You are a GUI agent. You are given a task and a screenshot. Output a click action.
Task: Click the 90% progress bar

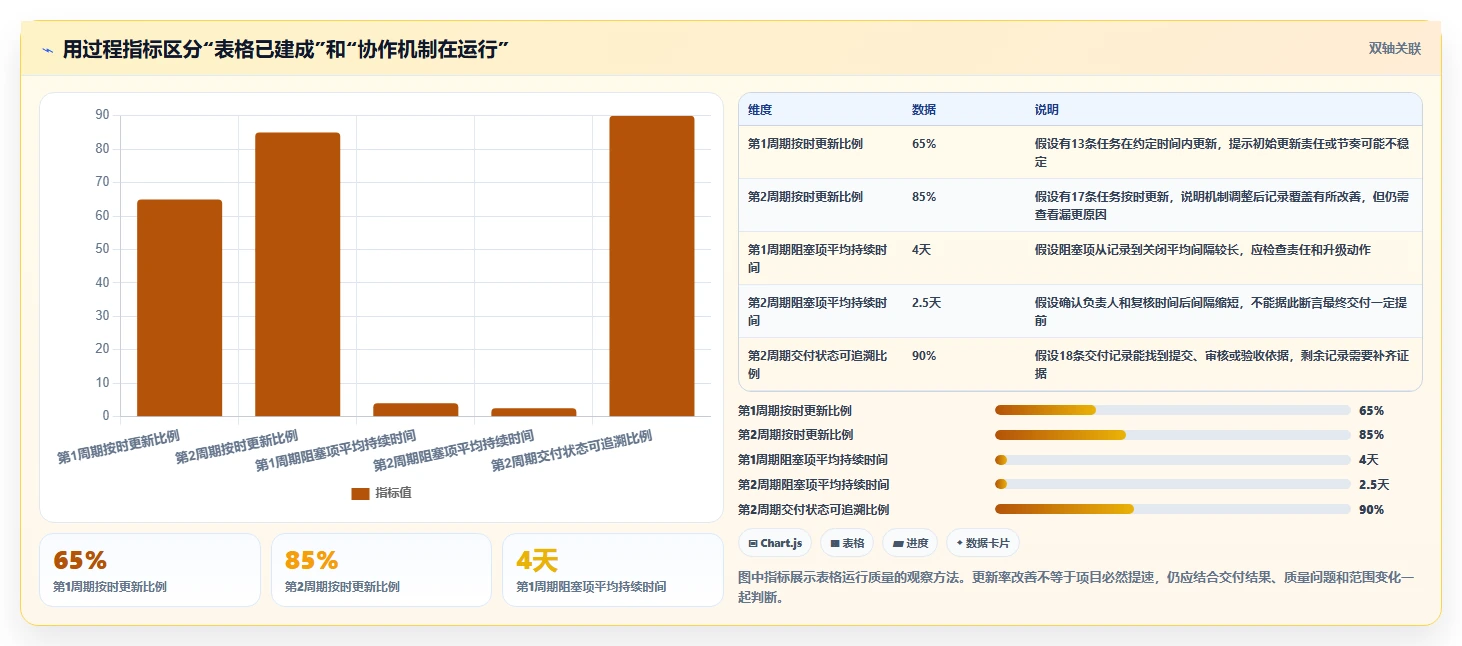[x=1172, y=509]
